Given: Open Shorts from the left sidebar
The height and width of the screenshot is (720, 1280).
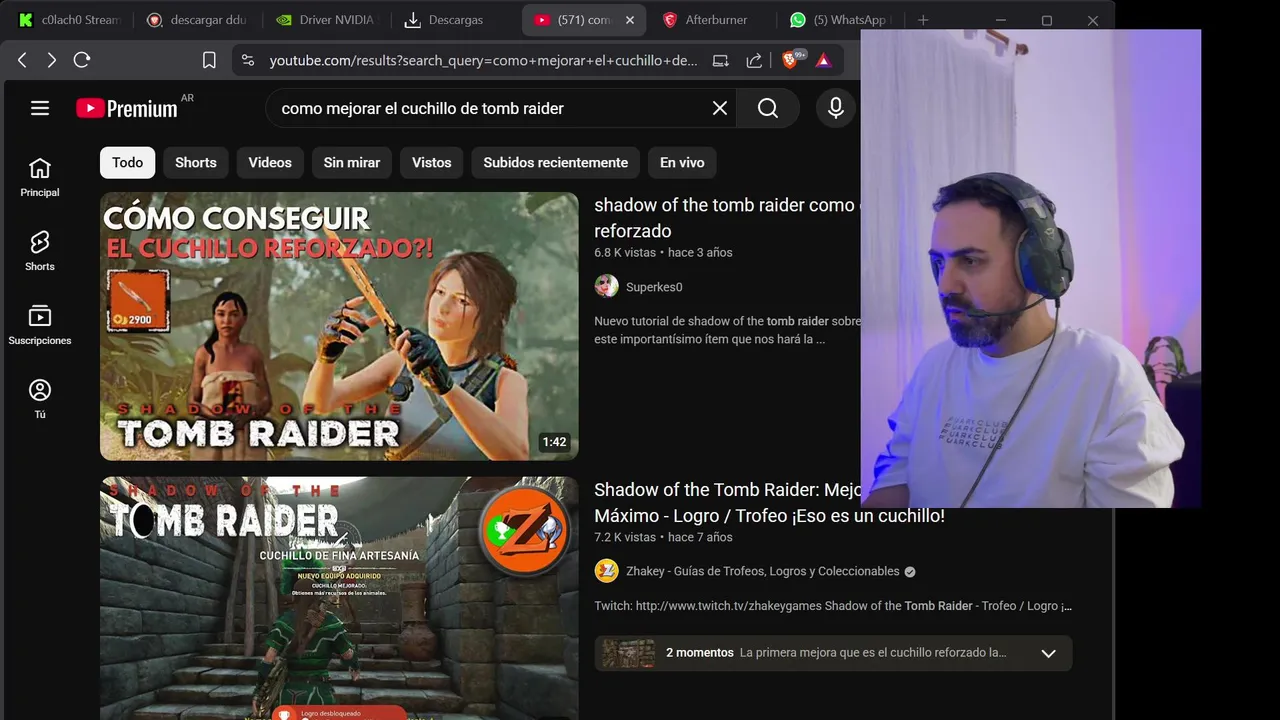Looking at the screenshot, I should (x=40, y=251).
